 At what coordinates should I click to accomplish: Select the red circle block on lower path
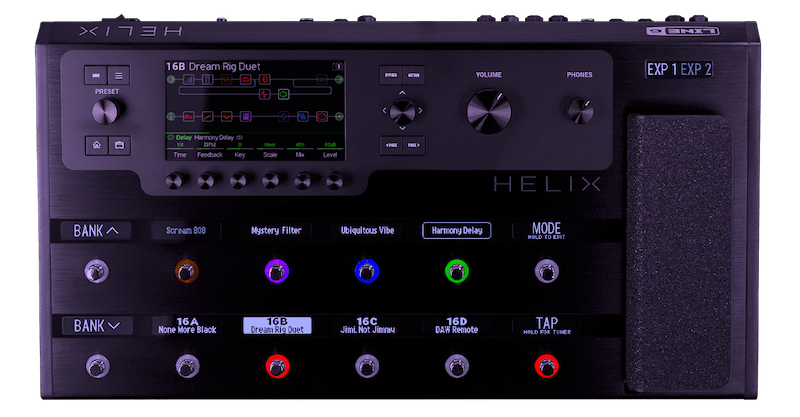tap(321, 117)
